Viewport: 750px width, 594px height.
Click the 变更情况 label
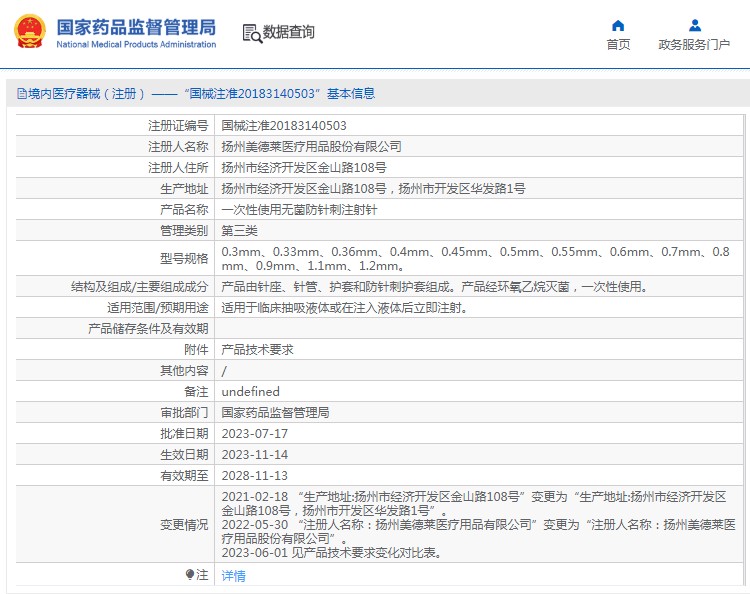pyautogui.click(x=184, y=525)
